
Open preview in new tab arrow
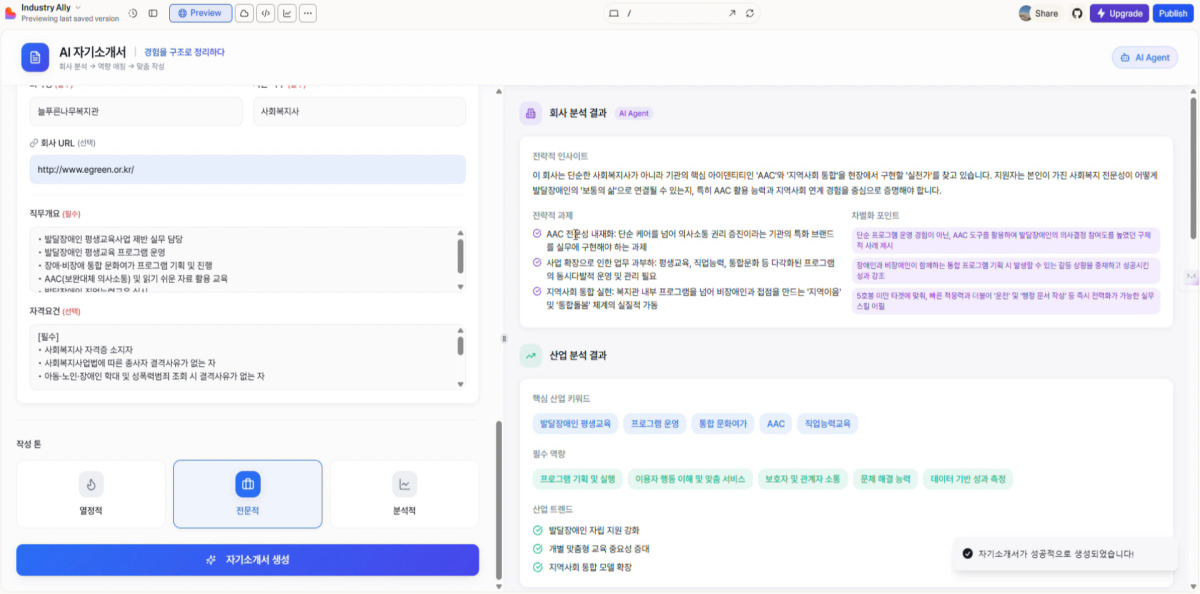point(732,13)
